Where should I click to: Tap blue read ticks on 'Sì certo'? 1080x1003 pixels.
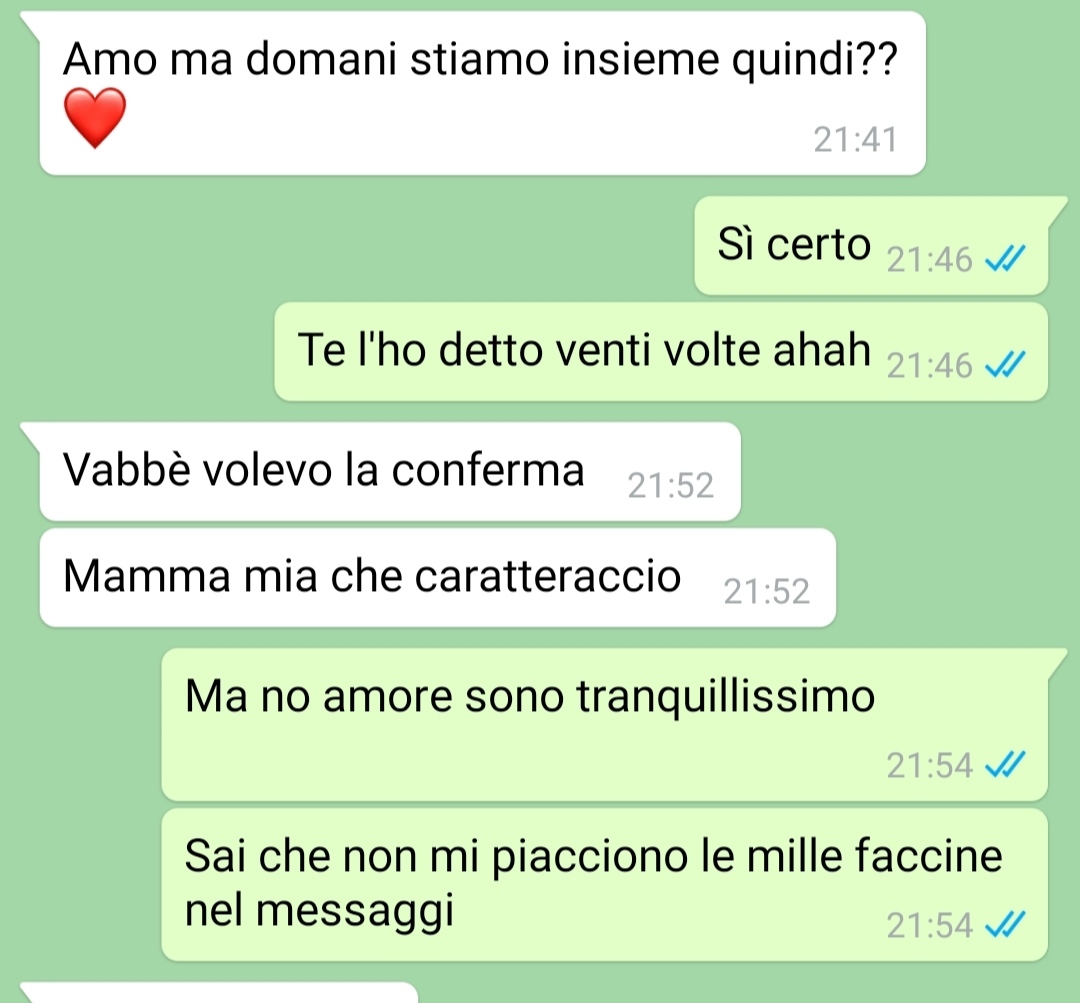tap(1006, 259)
